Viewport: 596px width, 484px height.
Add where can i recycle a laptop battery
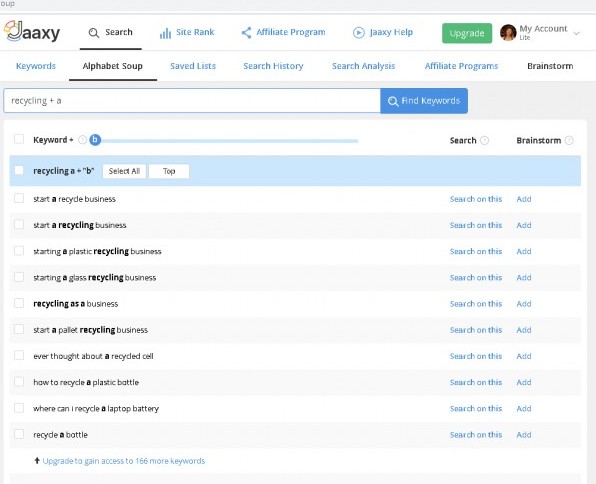click(524, 408)
